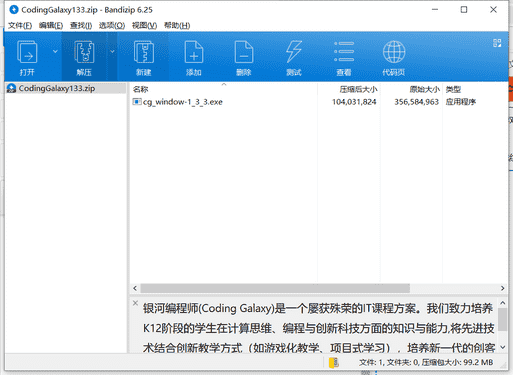Click the View (查看) list icon
This screenshot has height=375, width=513.
[x=344, y=52]
